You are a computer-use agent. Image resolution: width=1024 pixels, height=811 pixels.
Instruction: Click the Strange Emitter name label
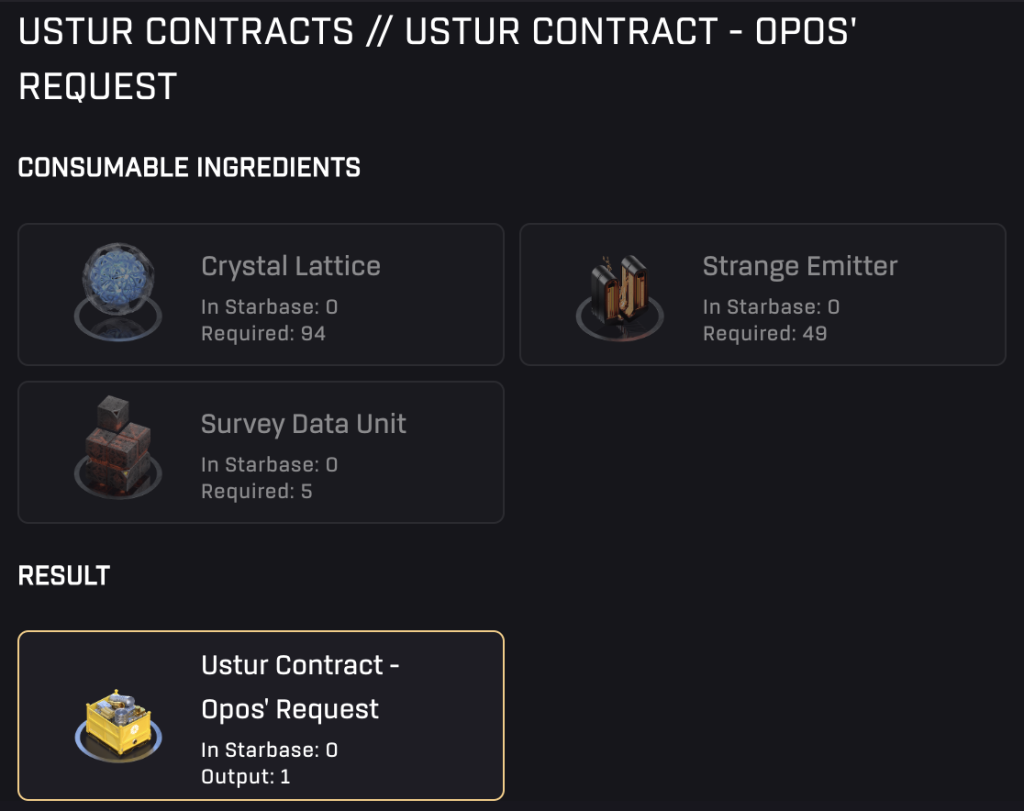[x=800, y=266]
